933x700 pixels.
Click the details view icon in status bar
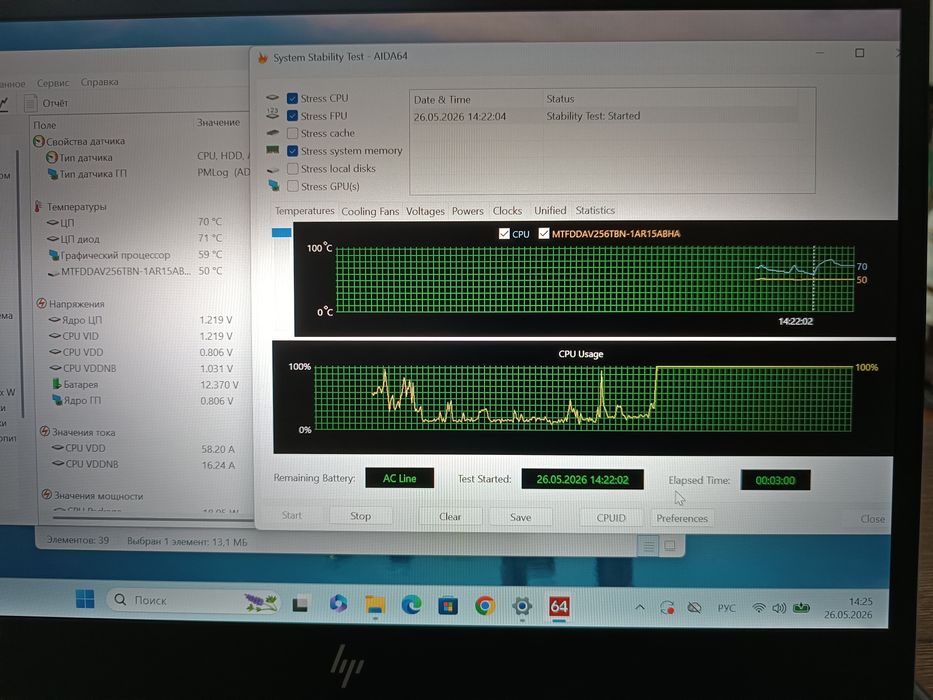pos(649,545)
